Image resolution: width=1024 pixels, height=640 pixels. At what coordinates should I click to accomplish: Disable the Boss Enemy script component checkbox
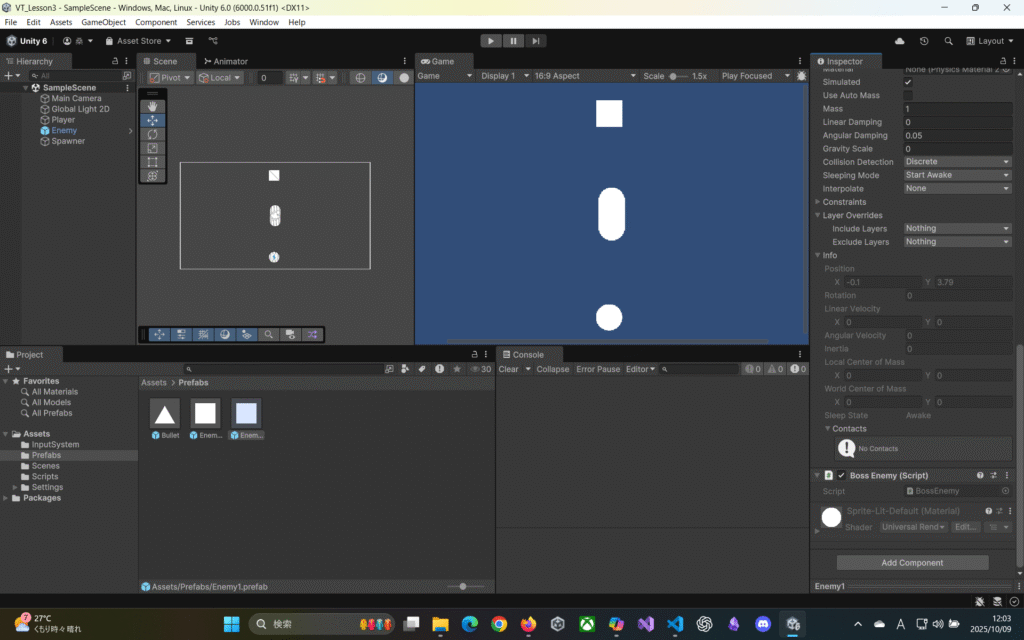pos(841,476)
